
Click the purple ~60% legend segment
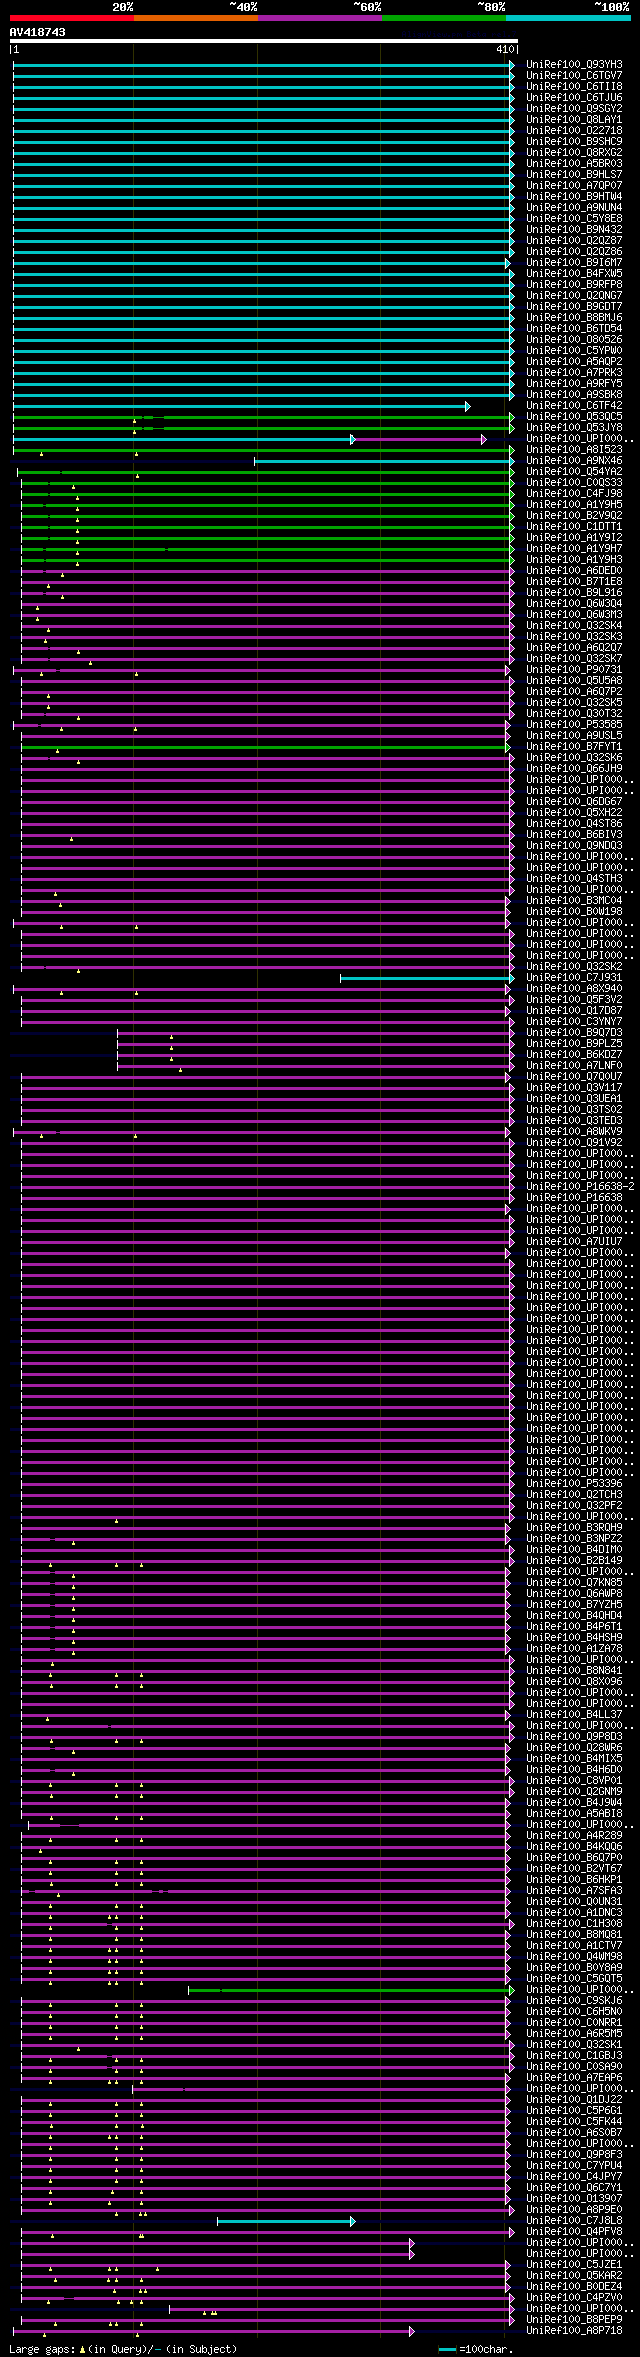pos(320,17)
